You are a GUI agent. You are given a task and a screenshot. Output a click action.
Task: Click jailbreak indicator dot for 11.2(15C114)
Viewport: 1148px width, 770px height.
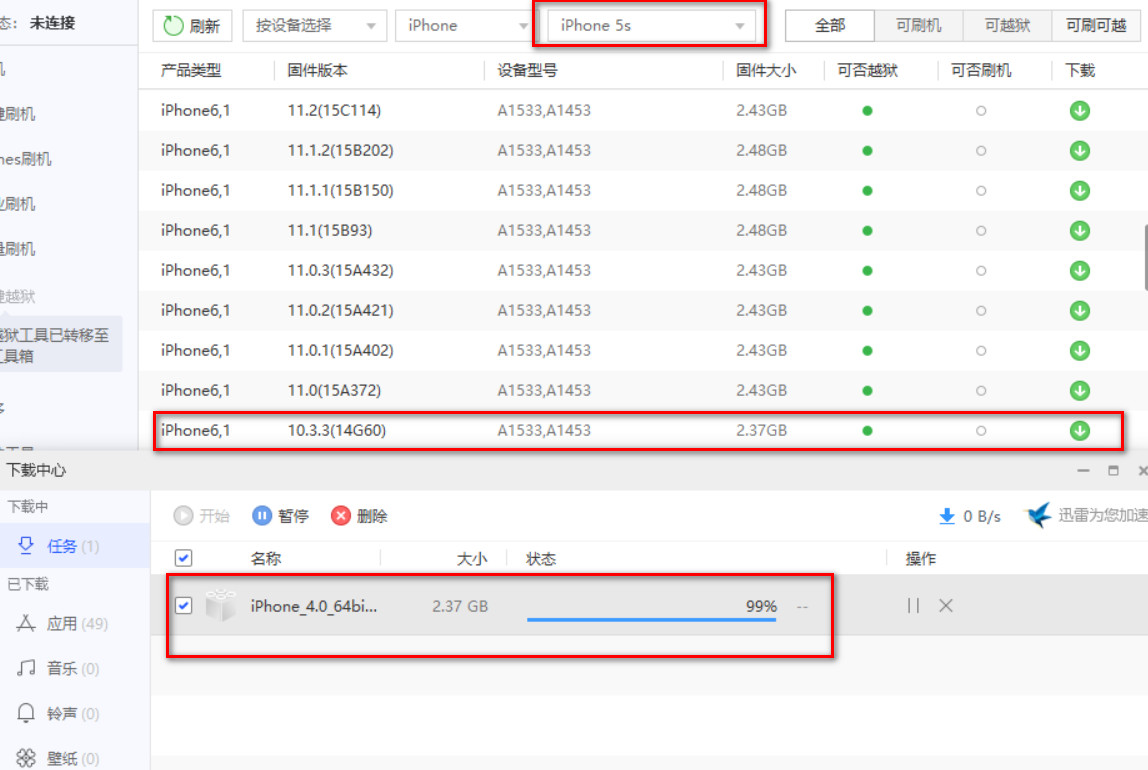click(x=867, y=111)
